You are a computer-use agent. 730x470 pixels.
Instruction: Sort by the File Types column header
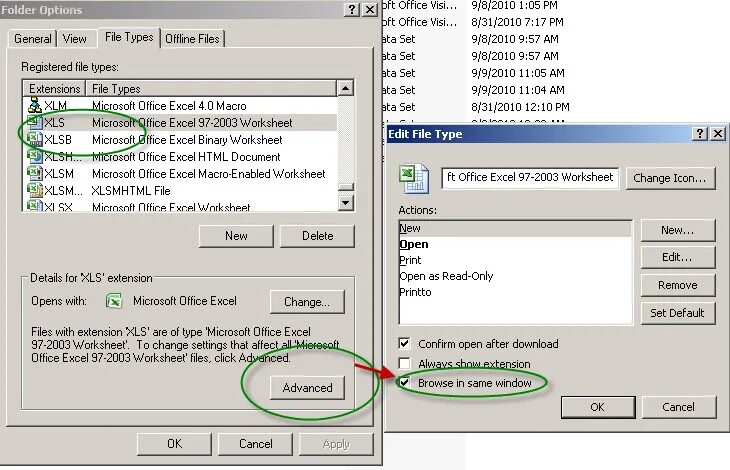coord(210,88)
